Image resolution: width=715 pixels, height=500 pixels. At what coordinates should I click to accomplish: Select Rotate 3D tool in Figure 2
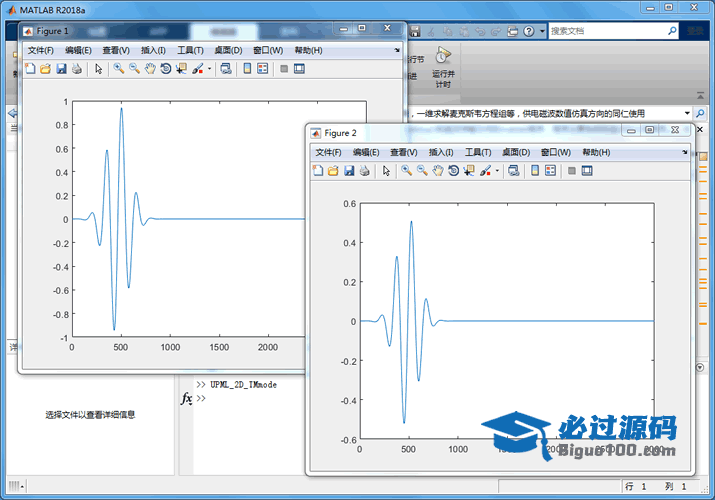pyautogui.click(x=453, y=171)
